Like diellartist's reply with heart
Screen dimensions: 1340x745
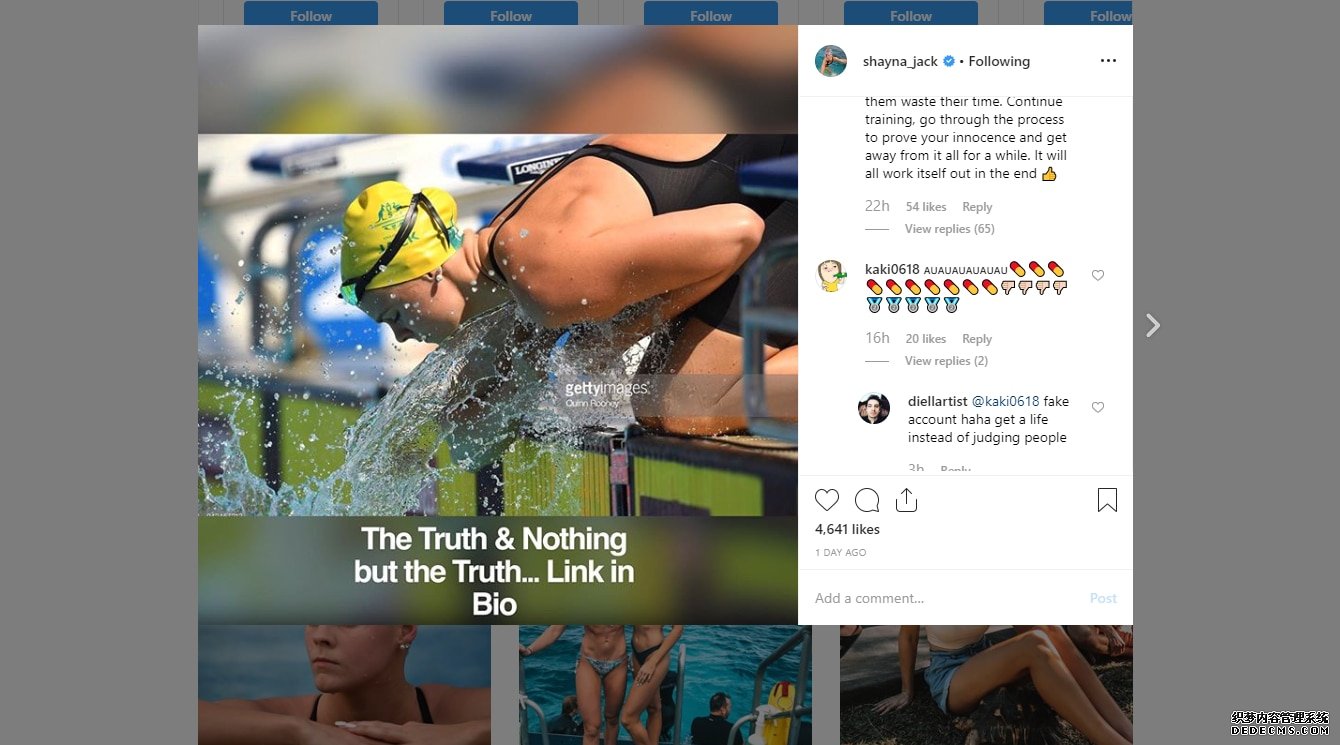(1098, 407)
